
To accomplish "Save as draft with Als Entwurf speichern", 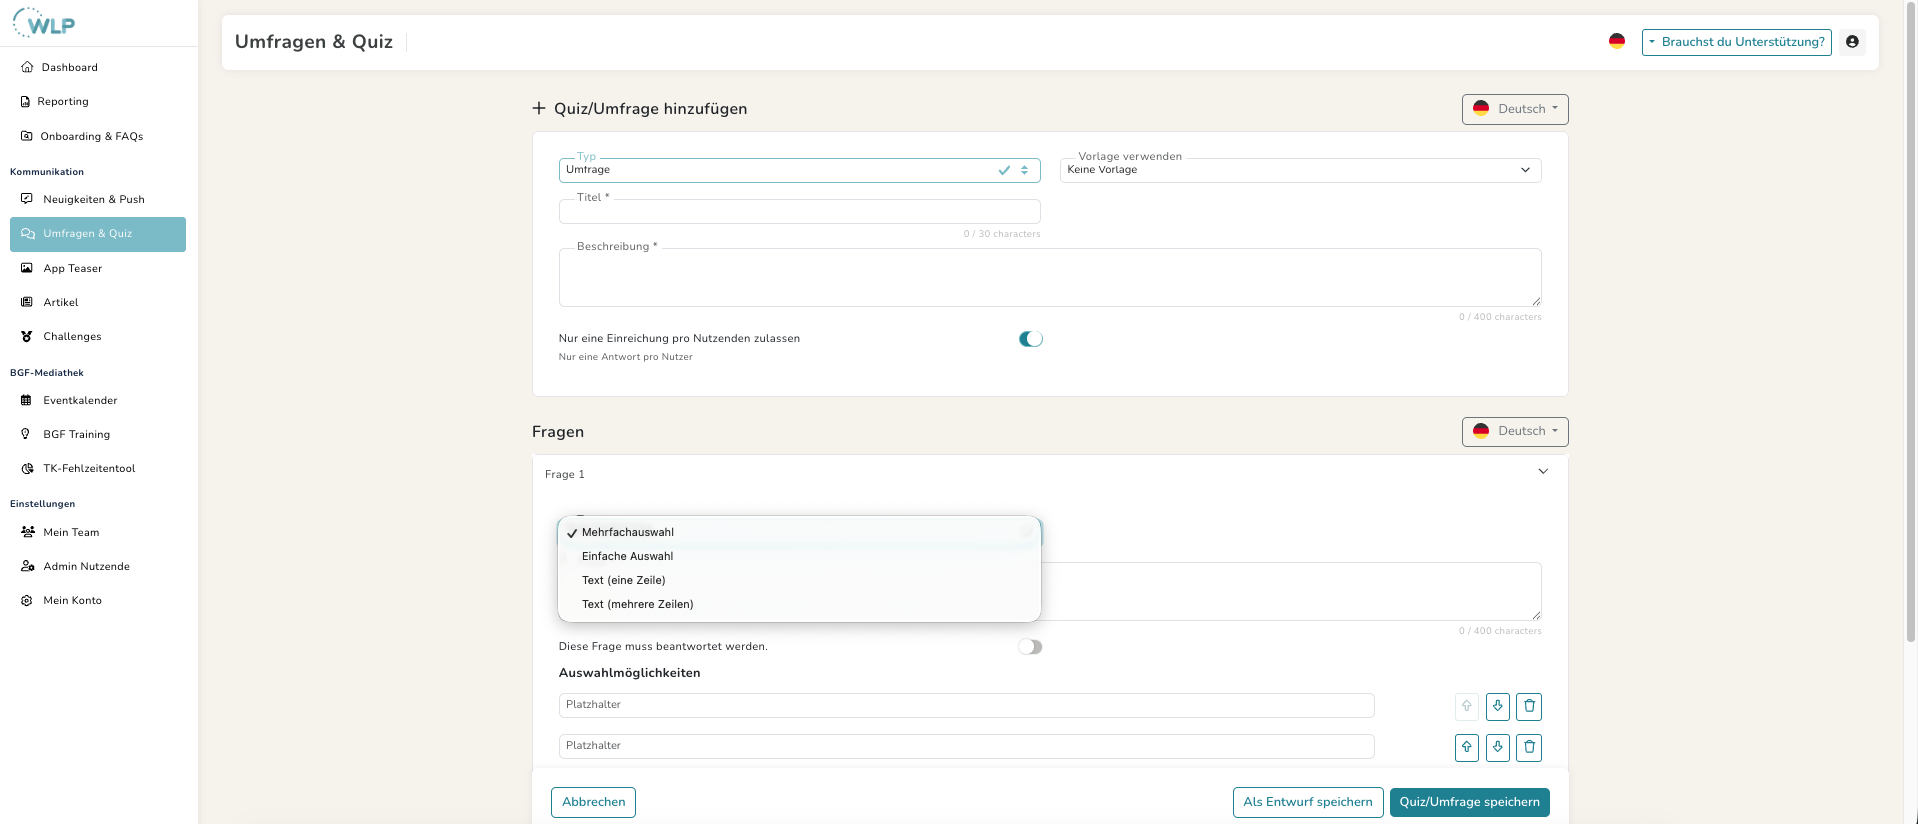I will (1307, 802).
